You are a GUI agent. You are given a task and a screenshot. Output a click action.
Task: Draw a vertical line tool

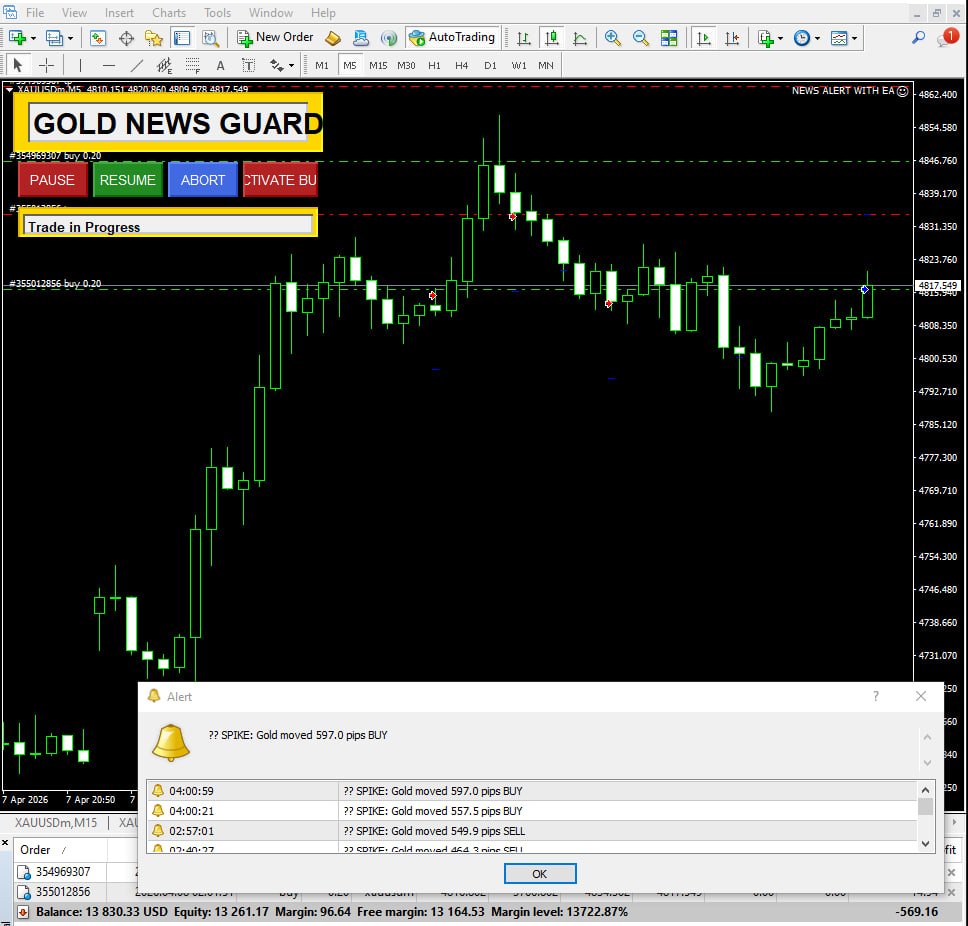pyautogui.click(x=80, y=65)
